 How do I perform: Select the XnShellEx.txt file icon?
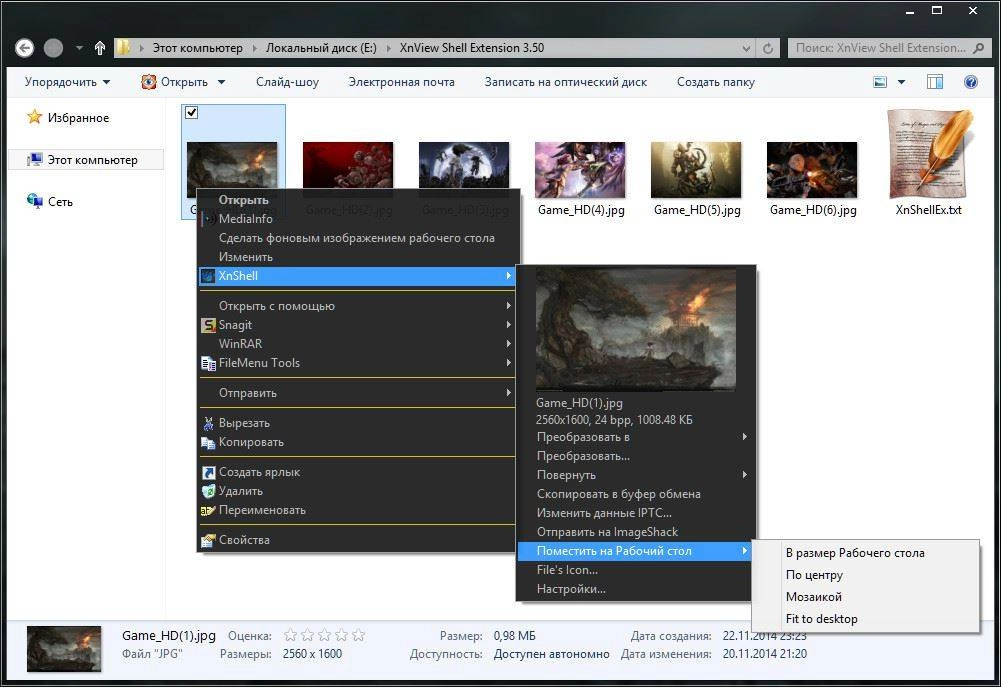point(930,154)
